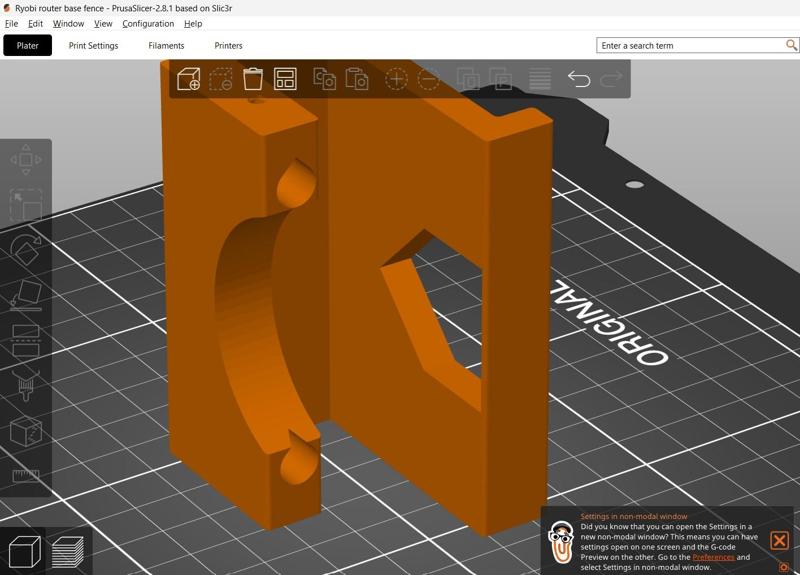Click the Copy icon in toolbar
This screenshot has width=800, height=575.
pos(324,79)
